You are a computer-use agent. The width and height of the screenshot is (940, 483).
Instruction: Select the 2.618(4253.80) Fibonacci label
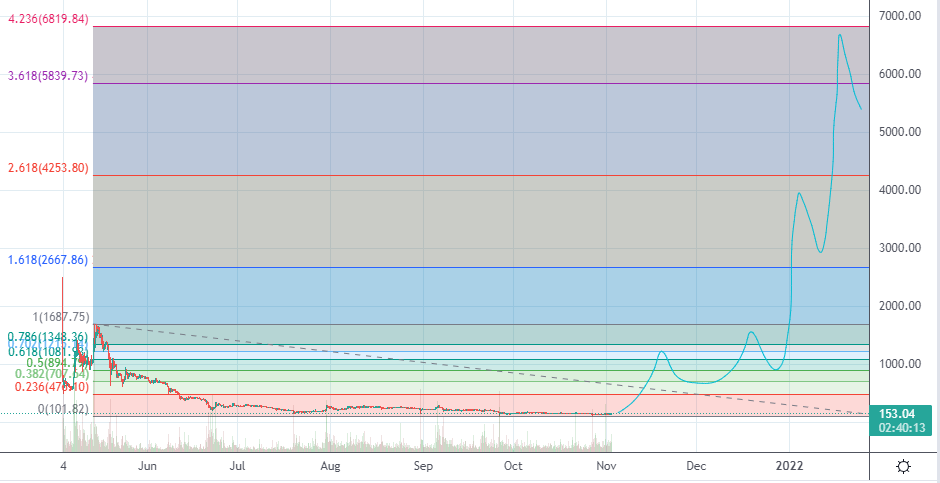tap(48, 168)
